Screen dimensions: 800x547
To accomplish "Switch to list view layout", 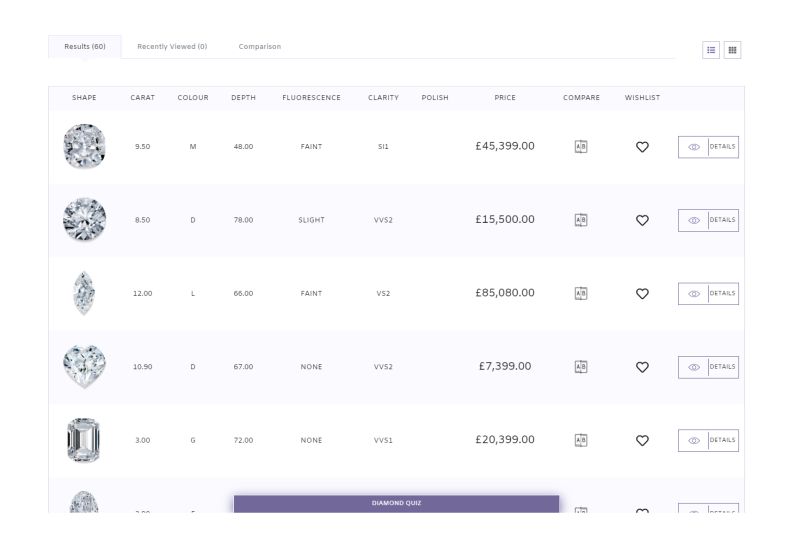I will [x=713, y=49].
